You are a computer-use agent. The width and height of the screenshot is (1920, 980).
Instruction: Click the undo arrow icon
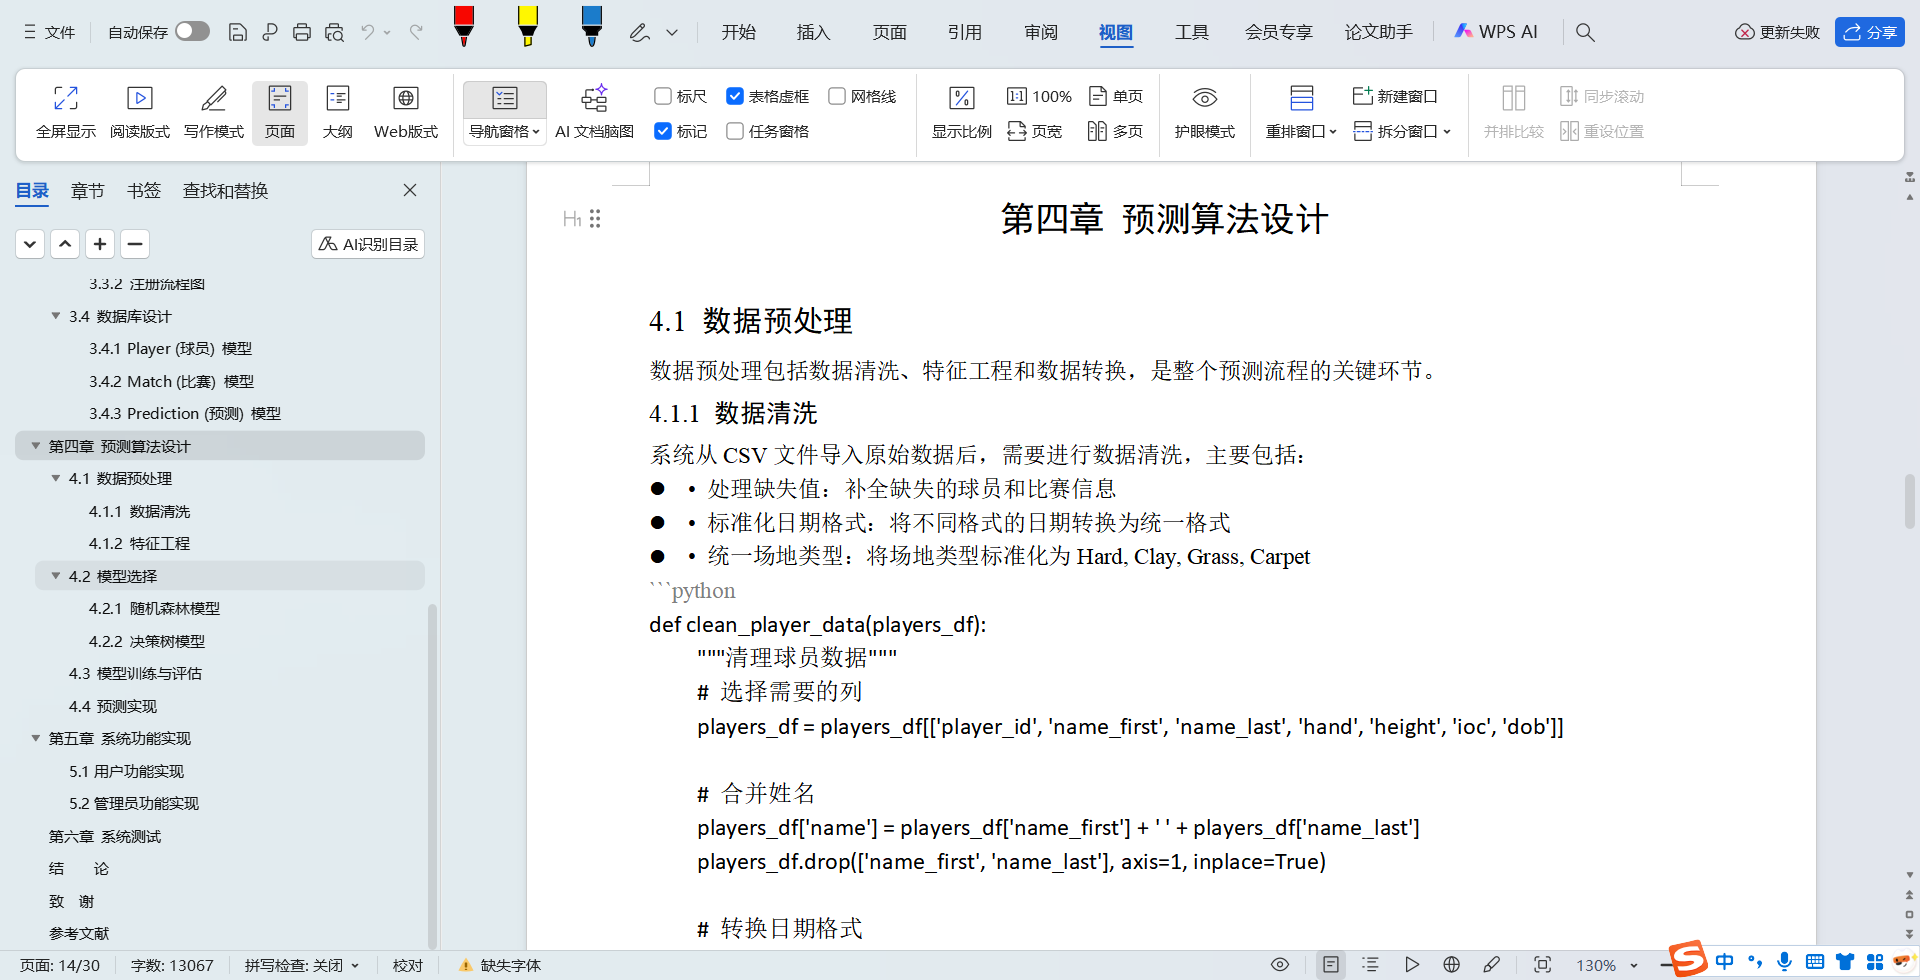[x=368, y=32]
